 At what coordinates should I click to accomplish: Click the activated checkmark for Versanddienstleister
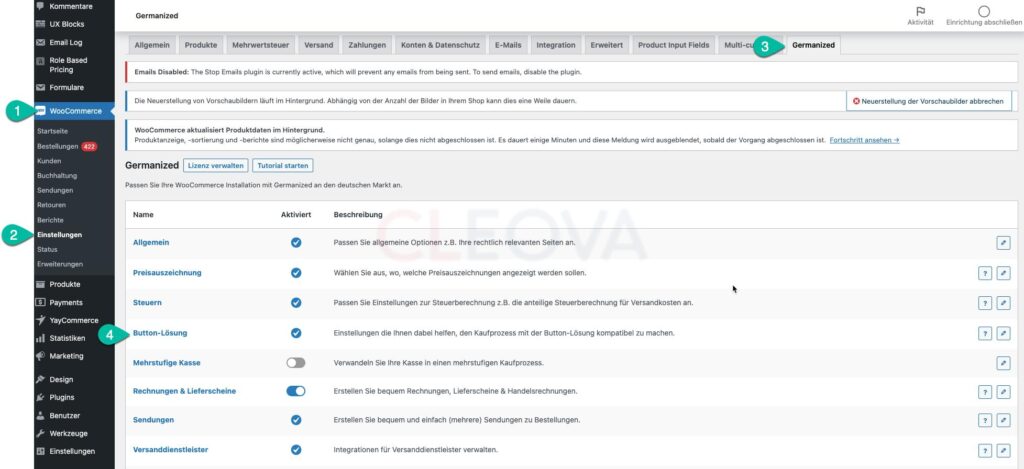296,450
